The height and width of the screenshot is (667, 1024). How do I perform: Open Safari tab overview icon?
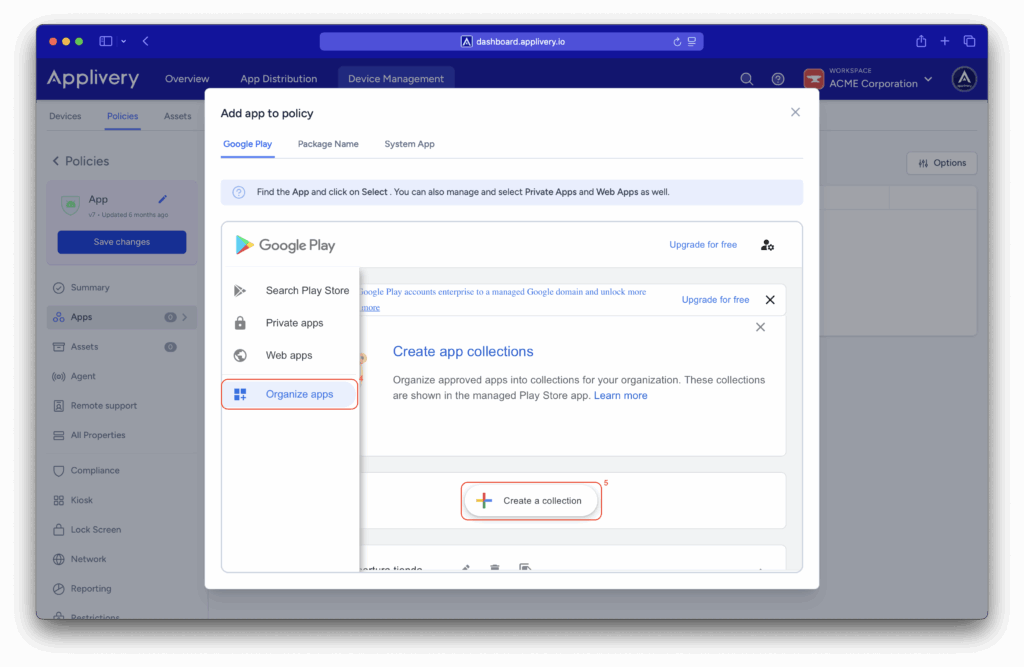tap(969, 41)
